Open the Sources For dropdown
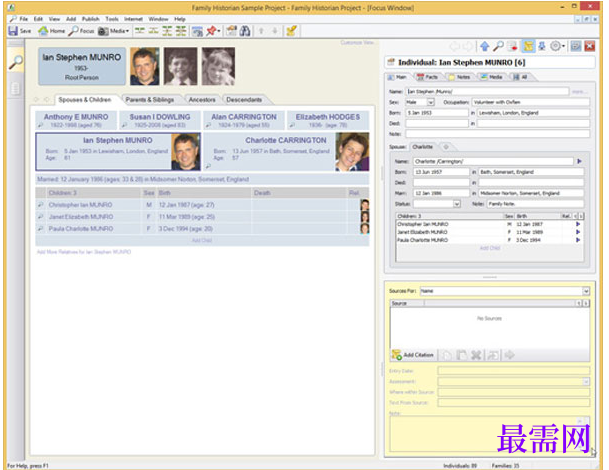The height and width of the screenshot is (470, 609). click(586, 291)
